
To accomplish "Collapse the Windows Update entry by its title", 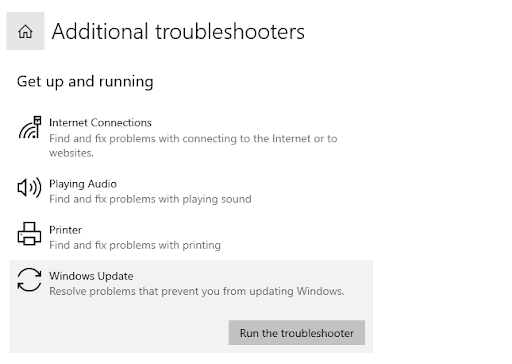I will click(x=91, y=276).
